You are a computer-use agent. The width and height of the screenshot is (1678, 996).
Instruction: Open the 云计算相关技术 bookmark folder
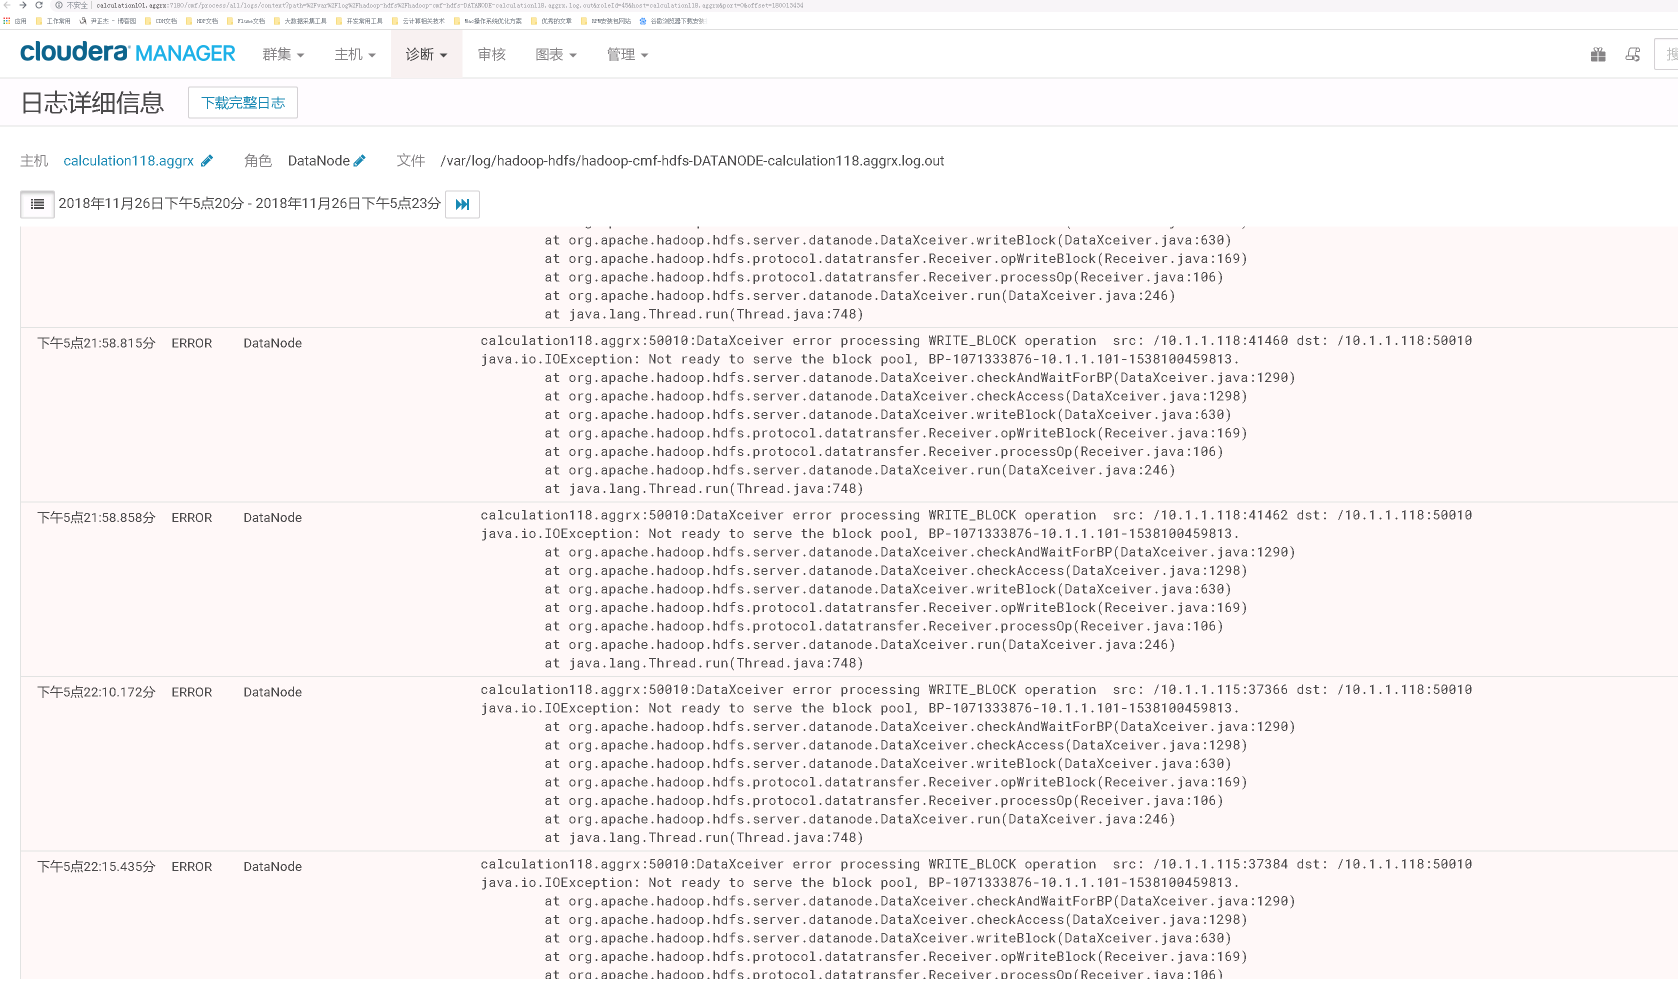coord(418,20)
